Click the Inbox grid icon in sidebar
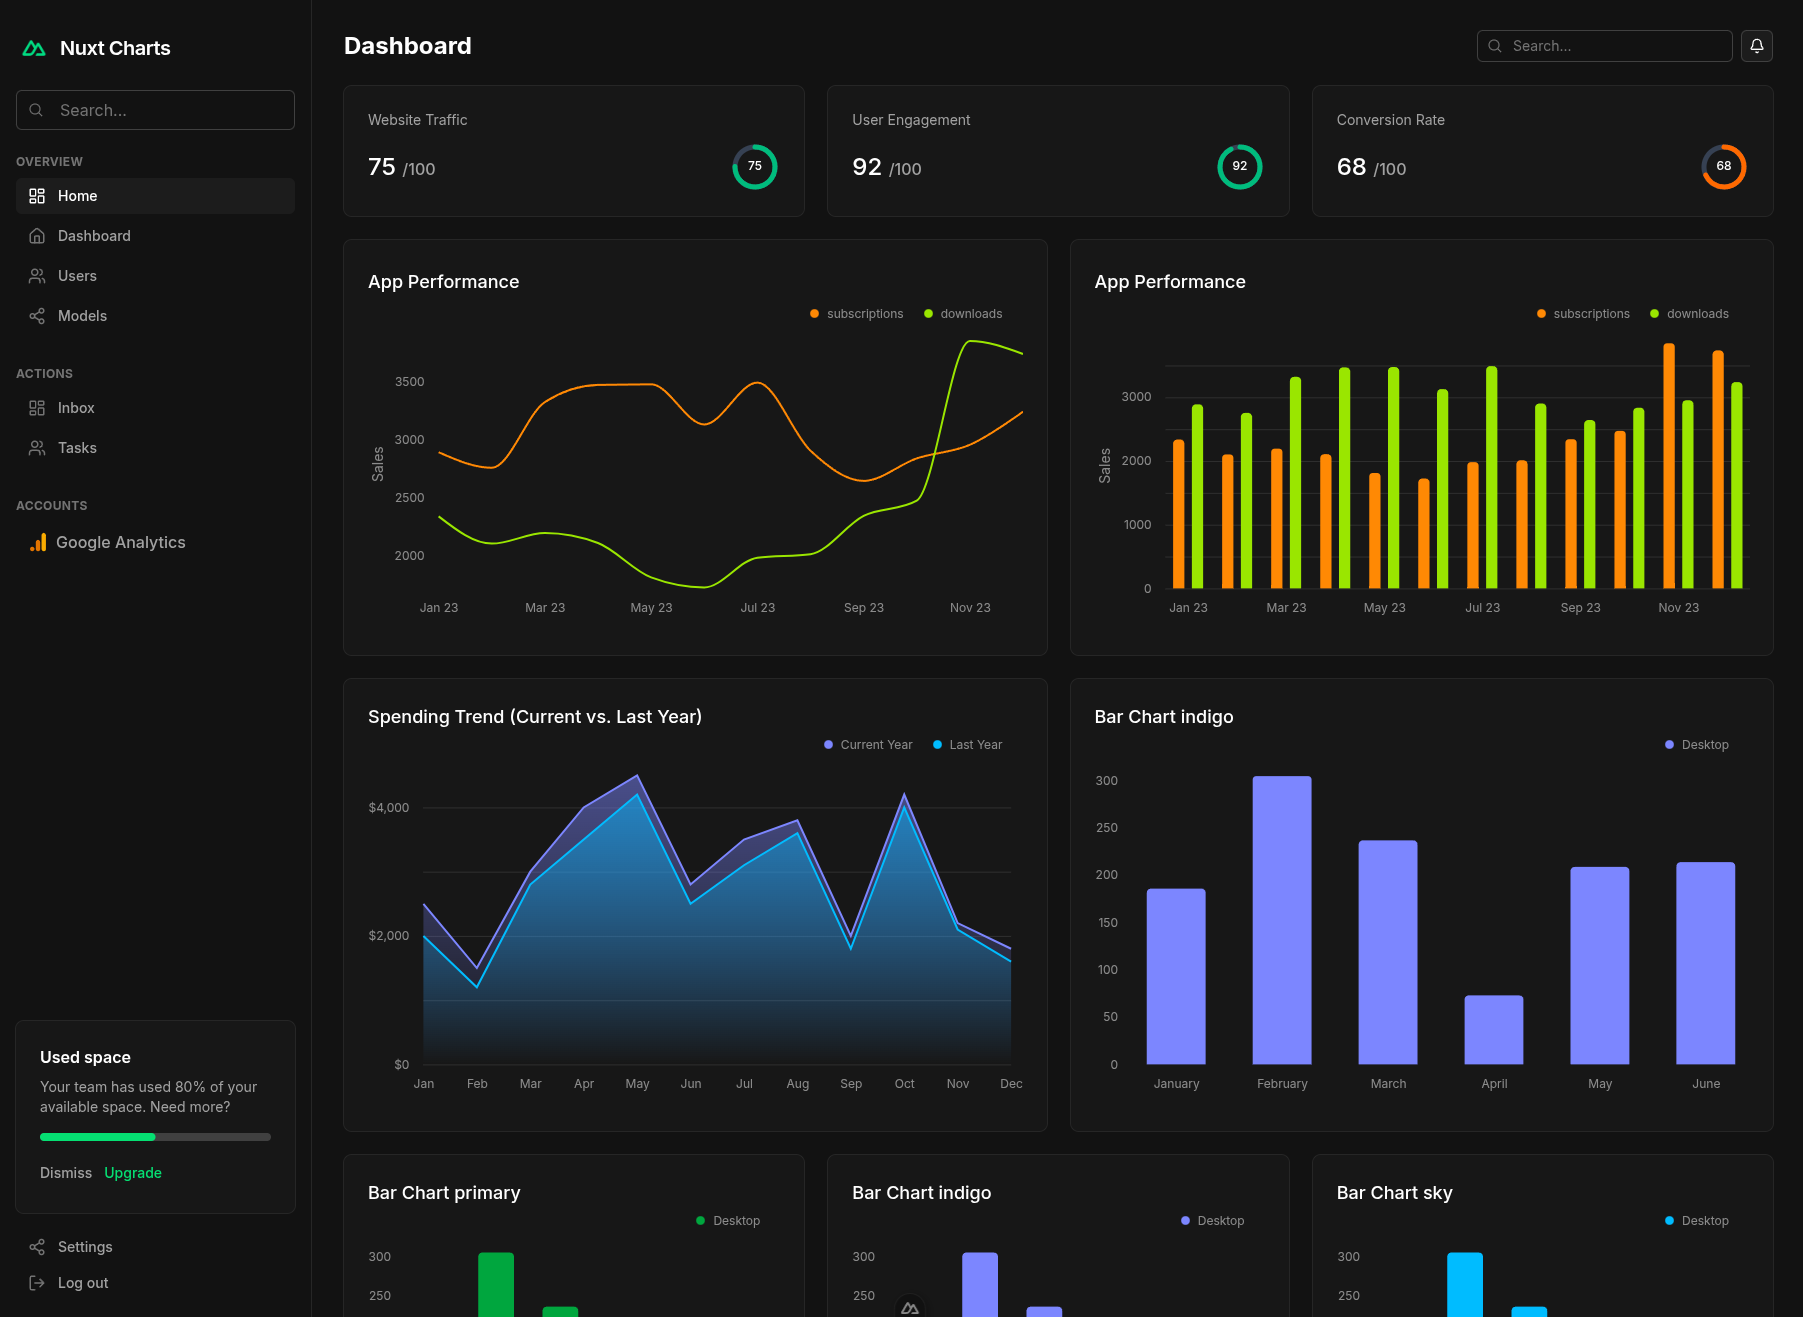 pos(37,408)
